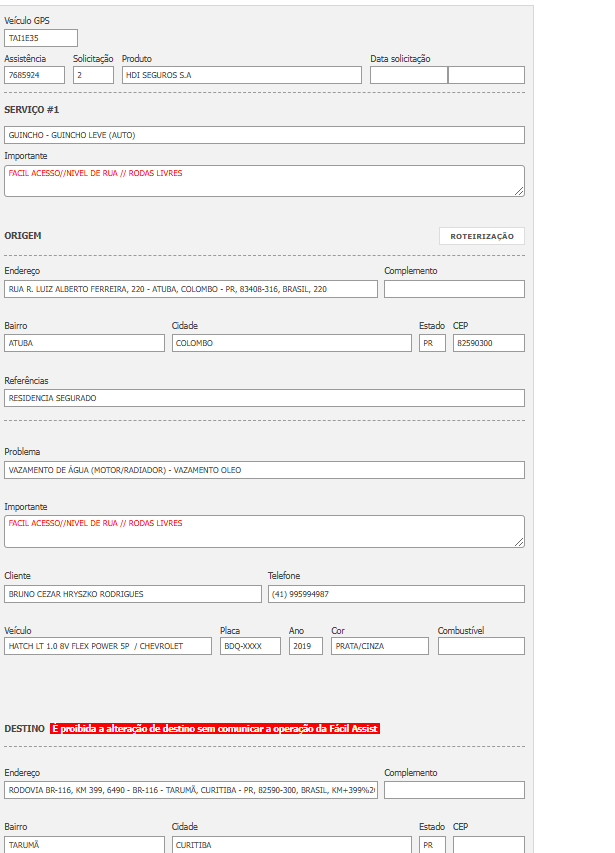Click the Data solicitação date field
This screenshot has height=853, width=615.
pyautogui.click(x=409, y=75)
